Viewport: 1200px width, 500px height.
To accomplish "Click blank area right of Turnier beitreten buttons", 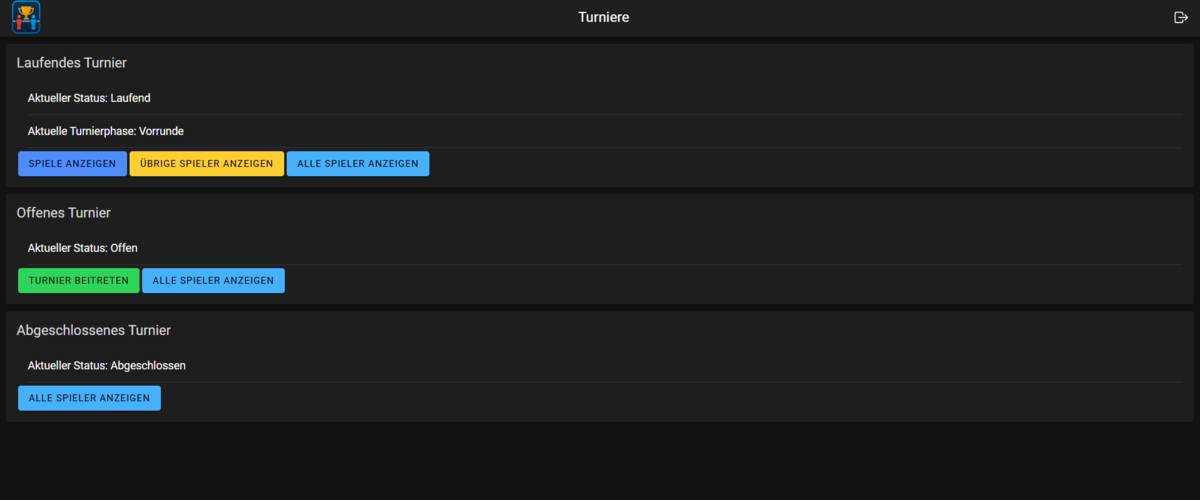I will (x=700, y=281).
